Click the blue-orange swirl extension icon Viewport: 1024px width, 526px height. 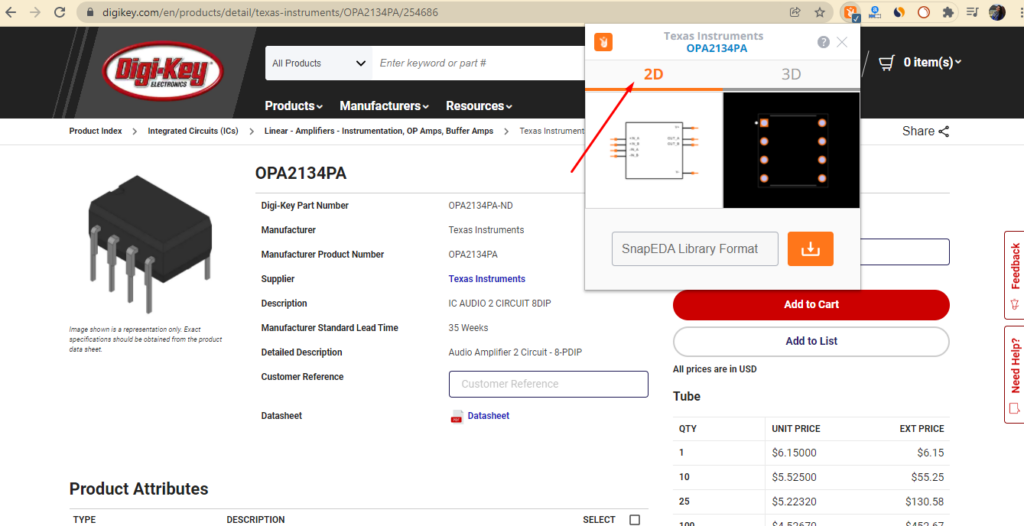point(899,12)
